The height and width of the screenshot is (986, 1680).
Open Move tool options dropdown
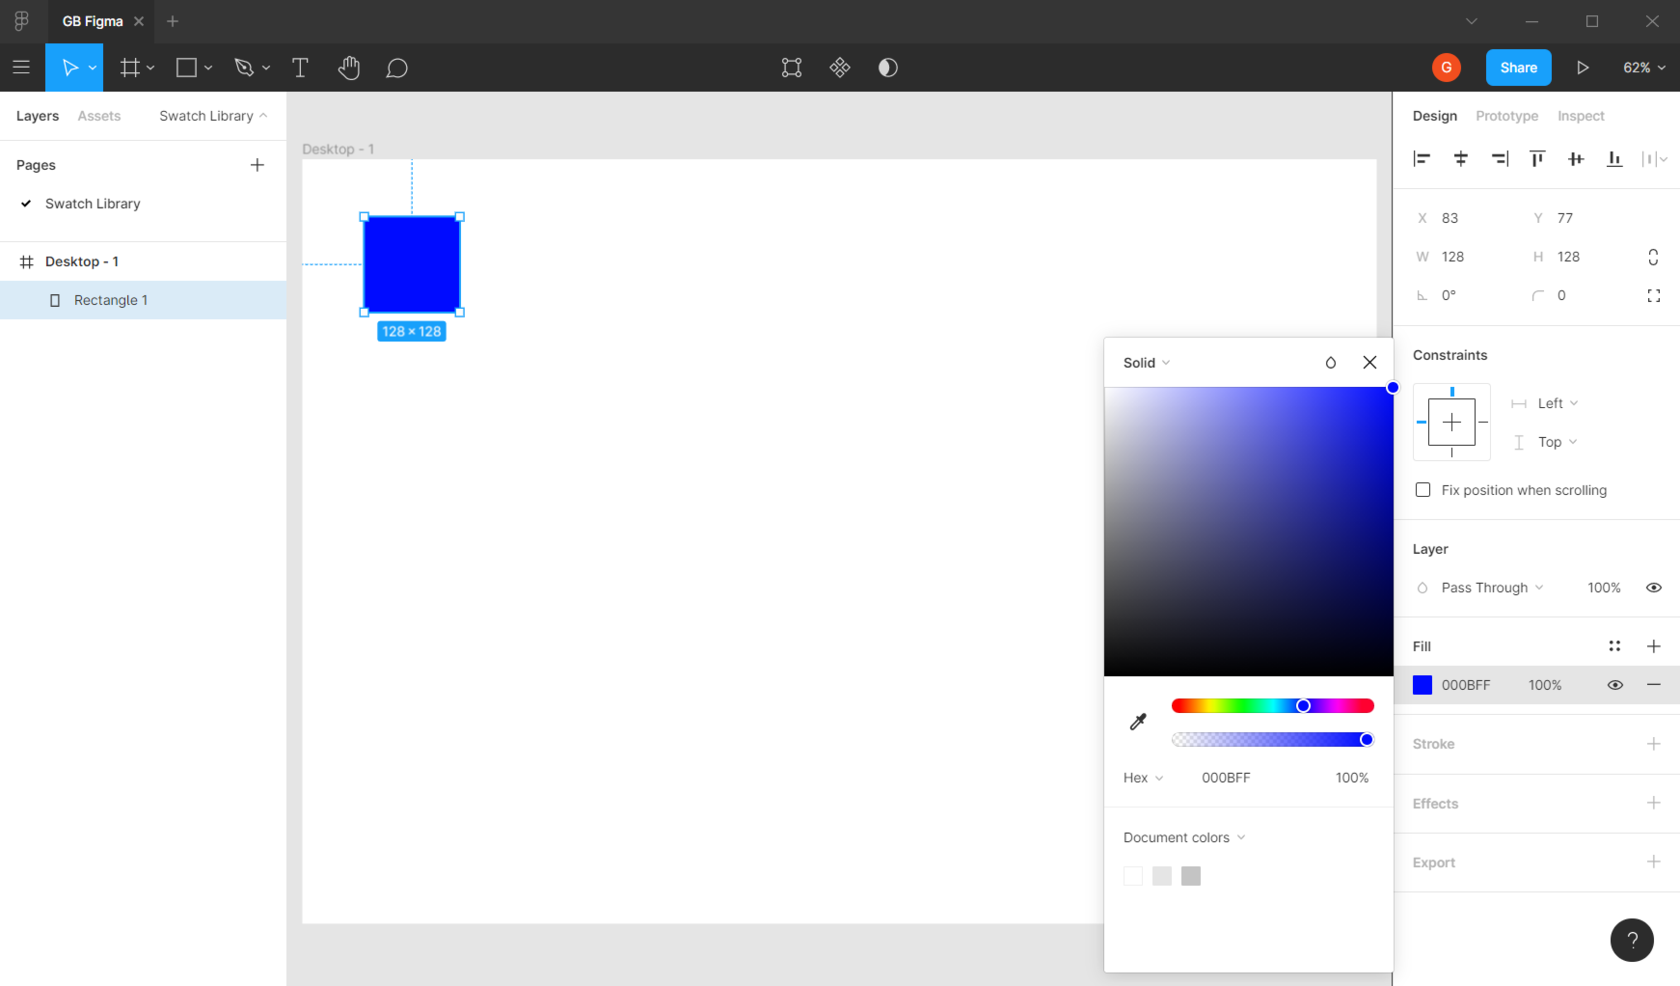pyautogui.click(x=92, y=68)
